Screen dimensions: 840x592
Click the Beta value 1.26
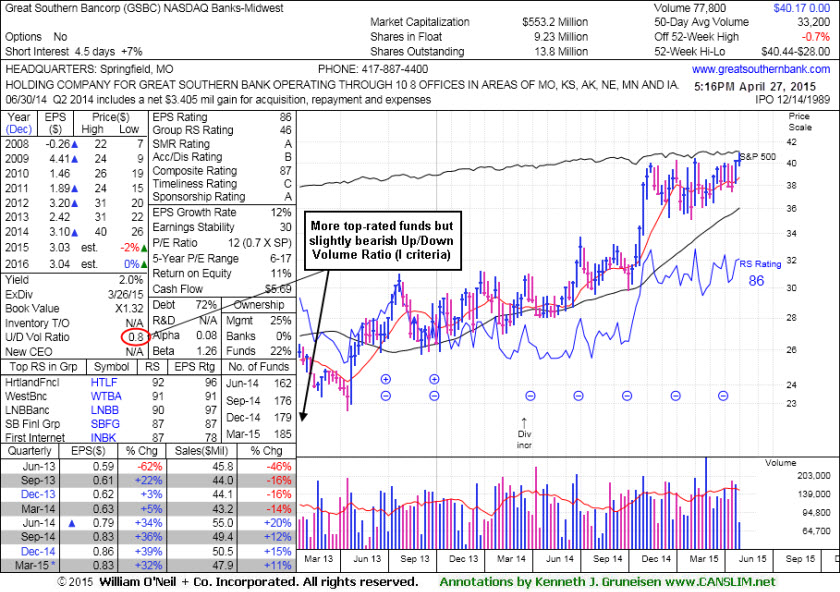(x=207, y=351)
